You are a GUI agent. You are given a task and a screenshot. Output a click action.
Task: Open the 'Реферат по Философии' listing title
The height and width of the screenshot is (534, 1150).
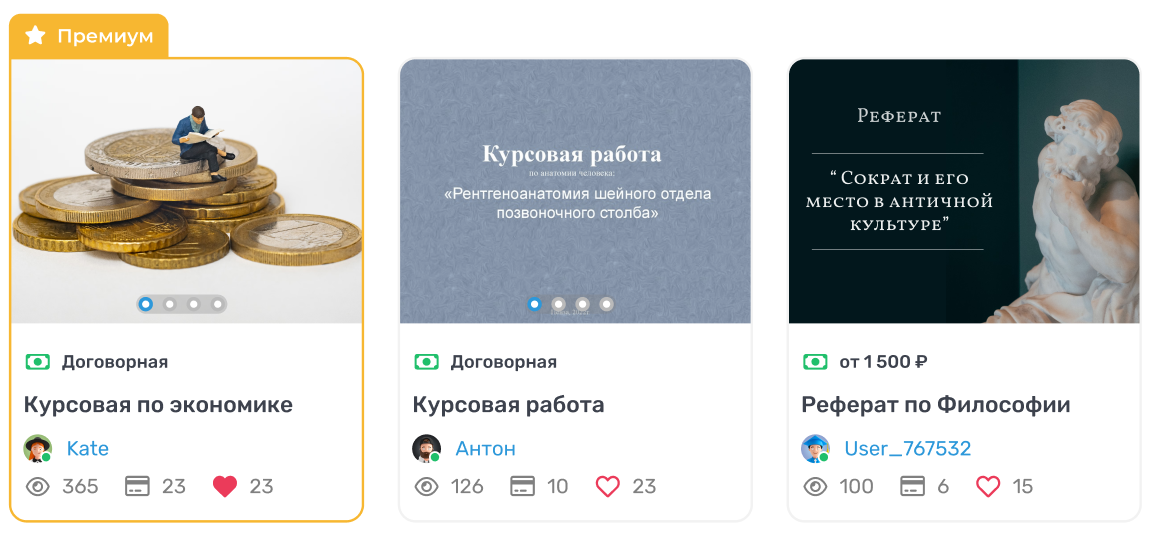tap(936, 405)
